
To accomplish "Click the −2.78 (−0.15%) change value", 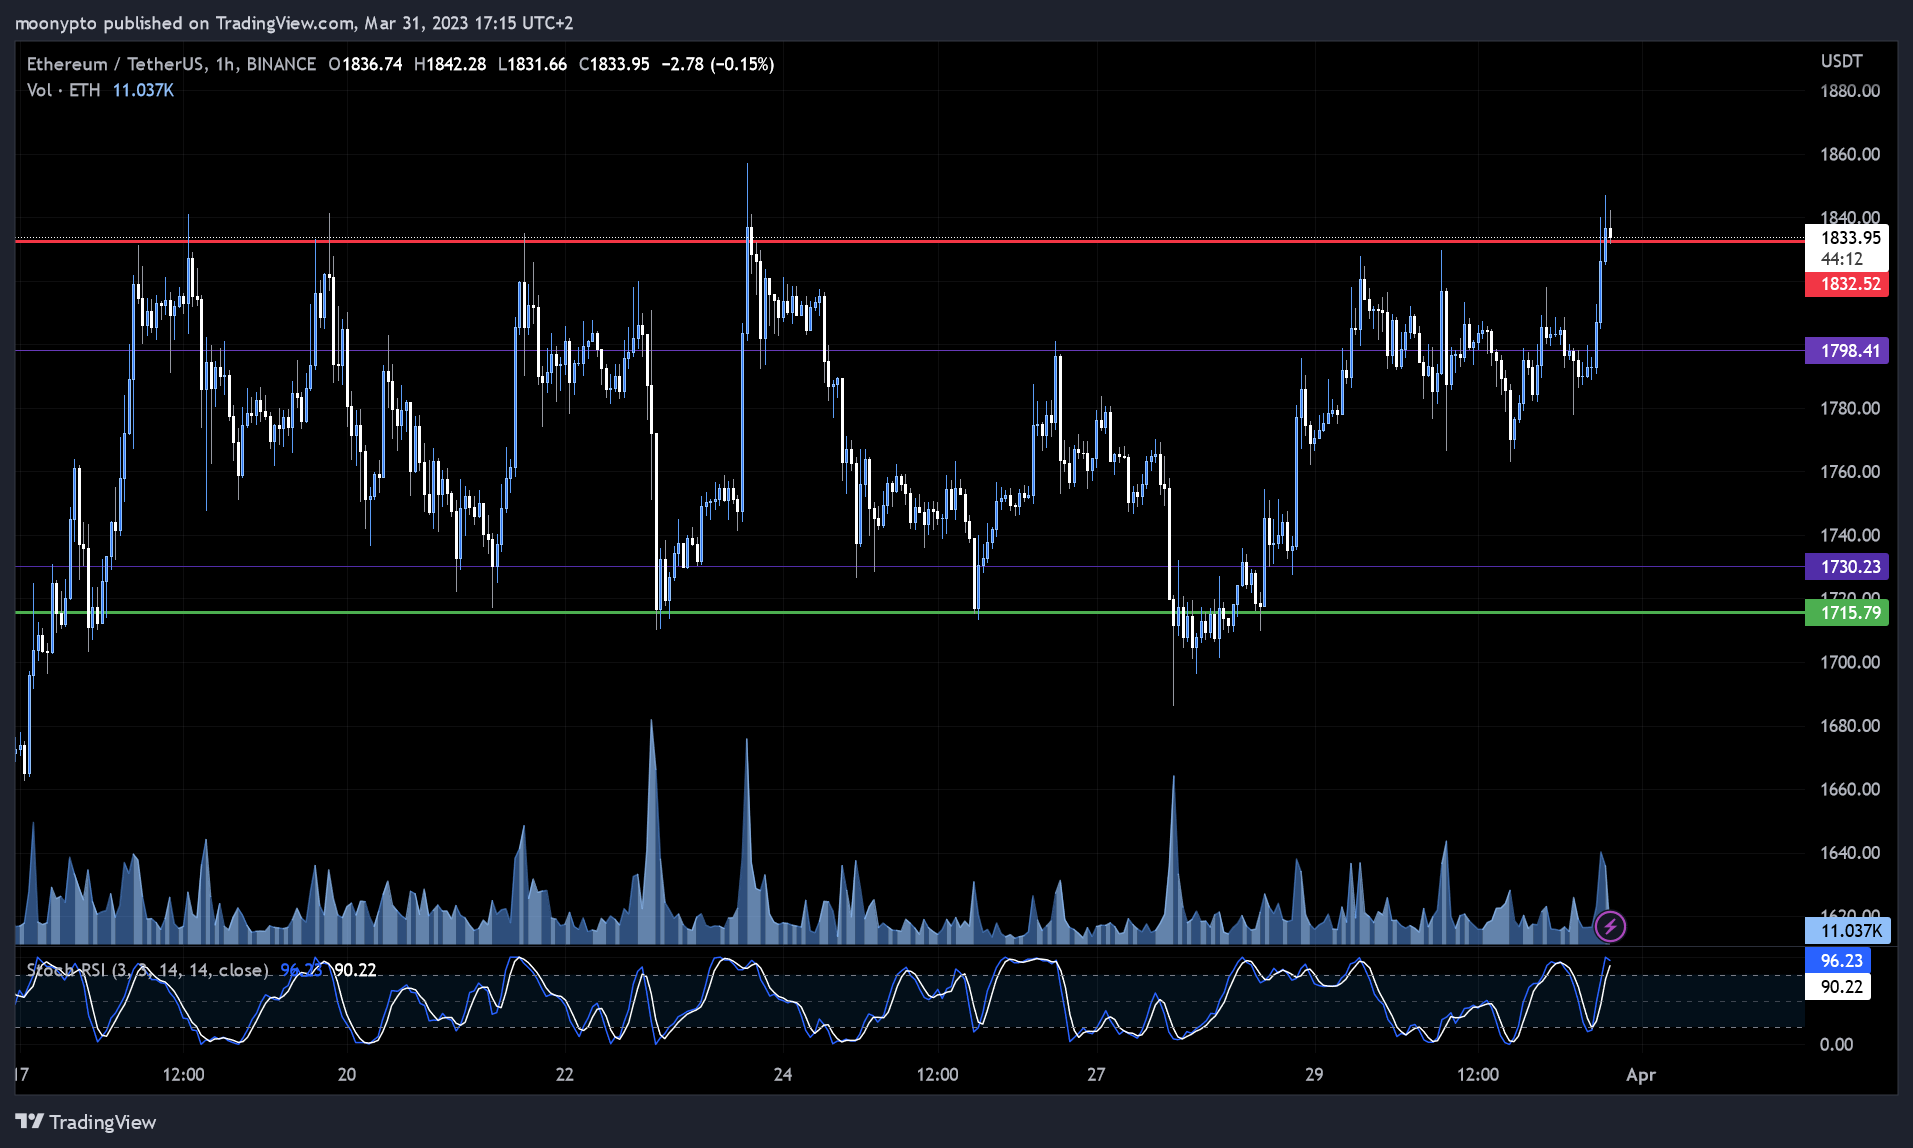I will [x=718, y=64].
